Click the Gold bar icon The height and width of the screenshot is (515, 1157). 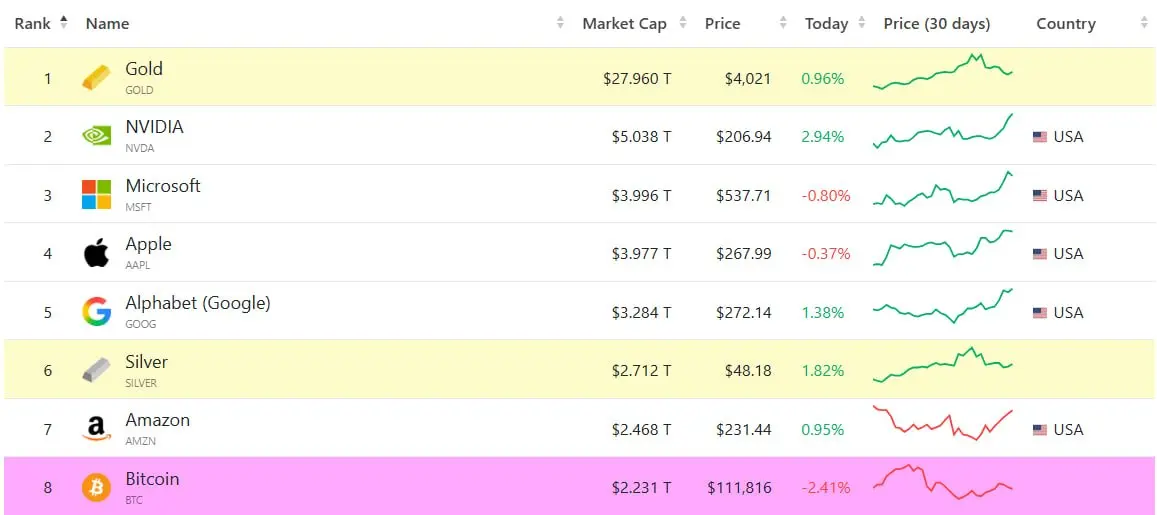point(96,78)
